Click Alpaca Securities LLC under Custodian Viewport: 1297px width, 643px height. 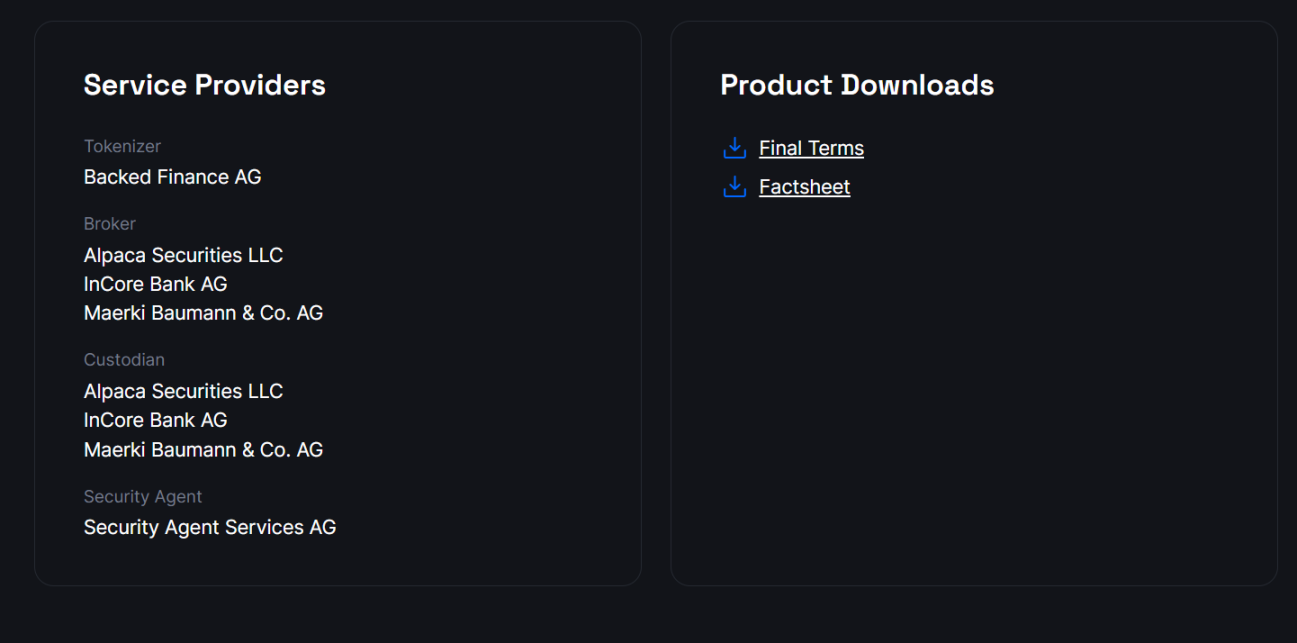click(x=183, y=391)
